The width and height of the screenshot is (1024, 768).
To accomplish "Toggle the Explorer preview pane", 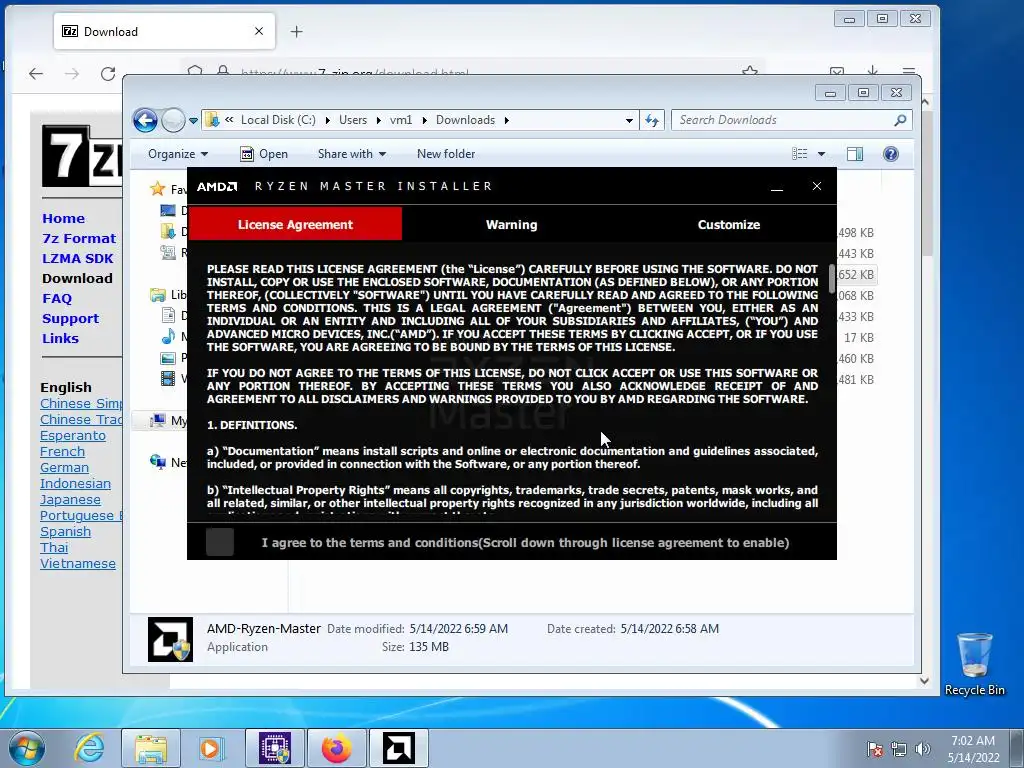I will pos(855,154).
